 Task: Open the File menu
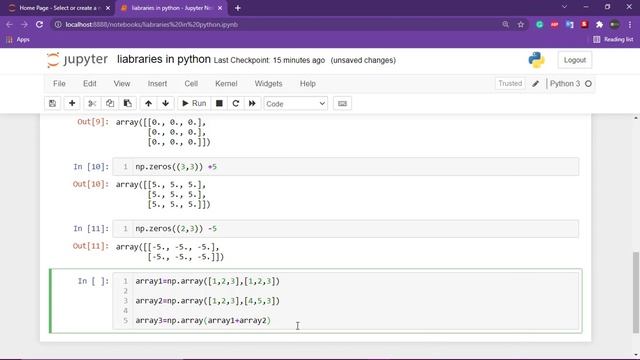tap(59, 84)
